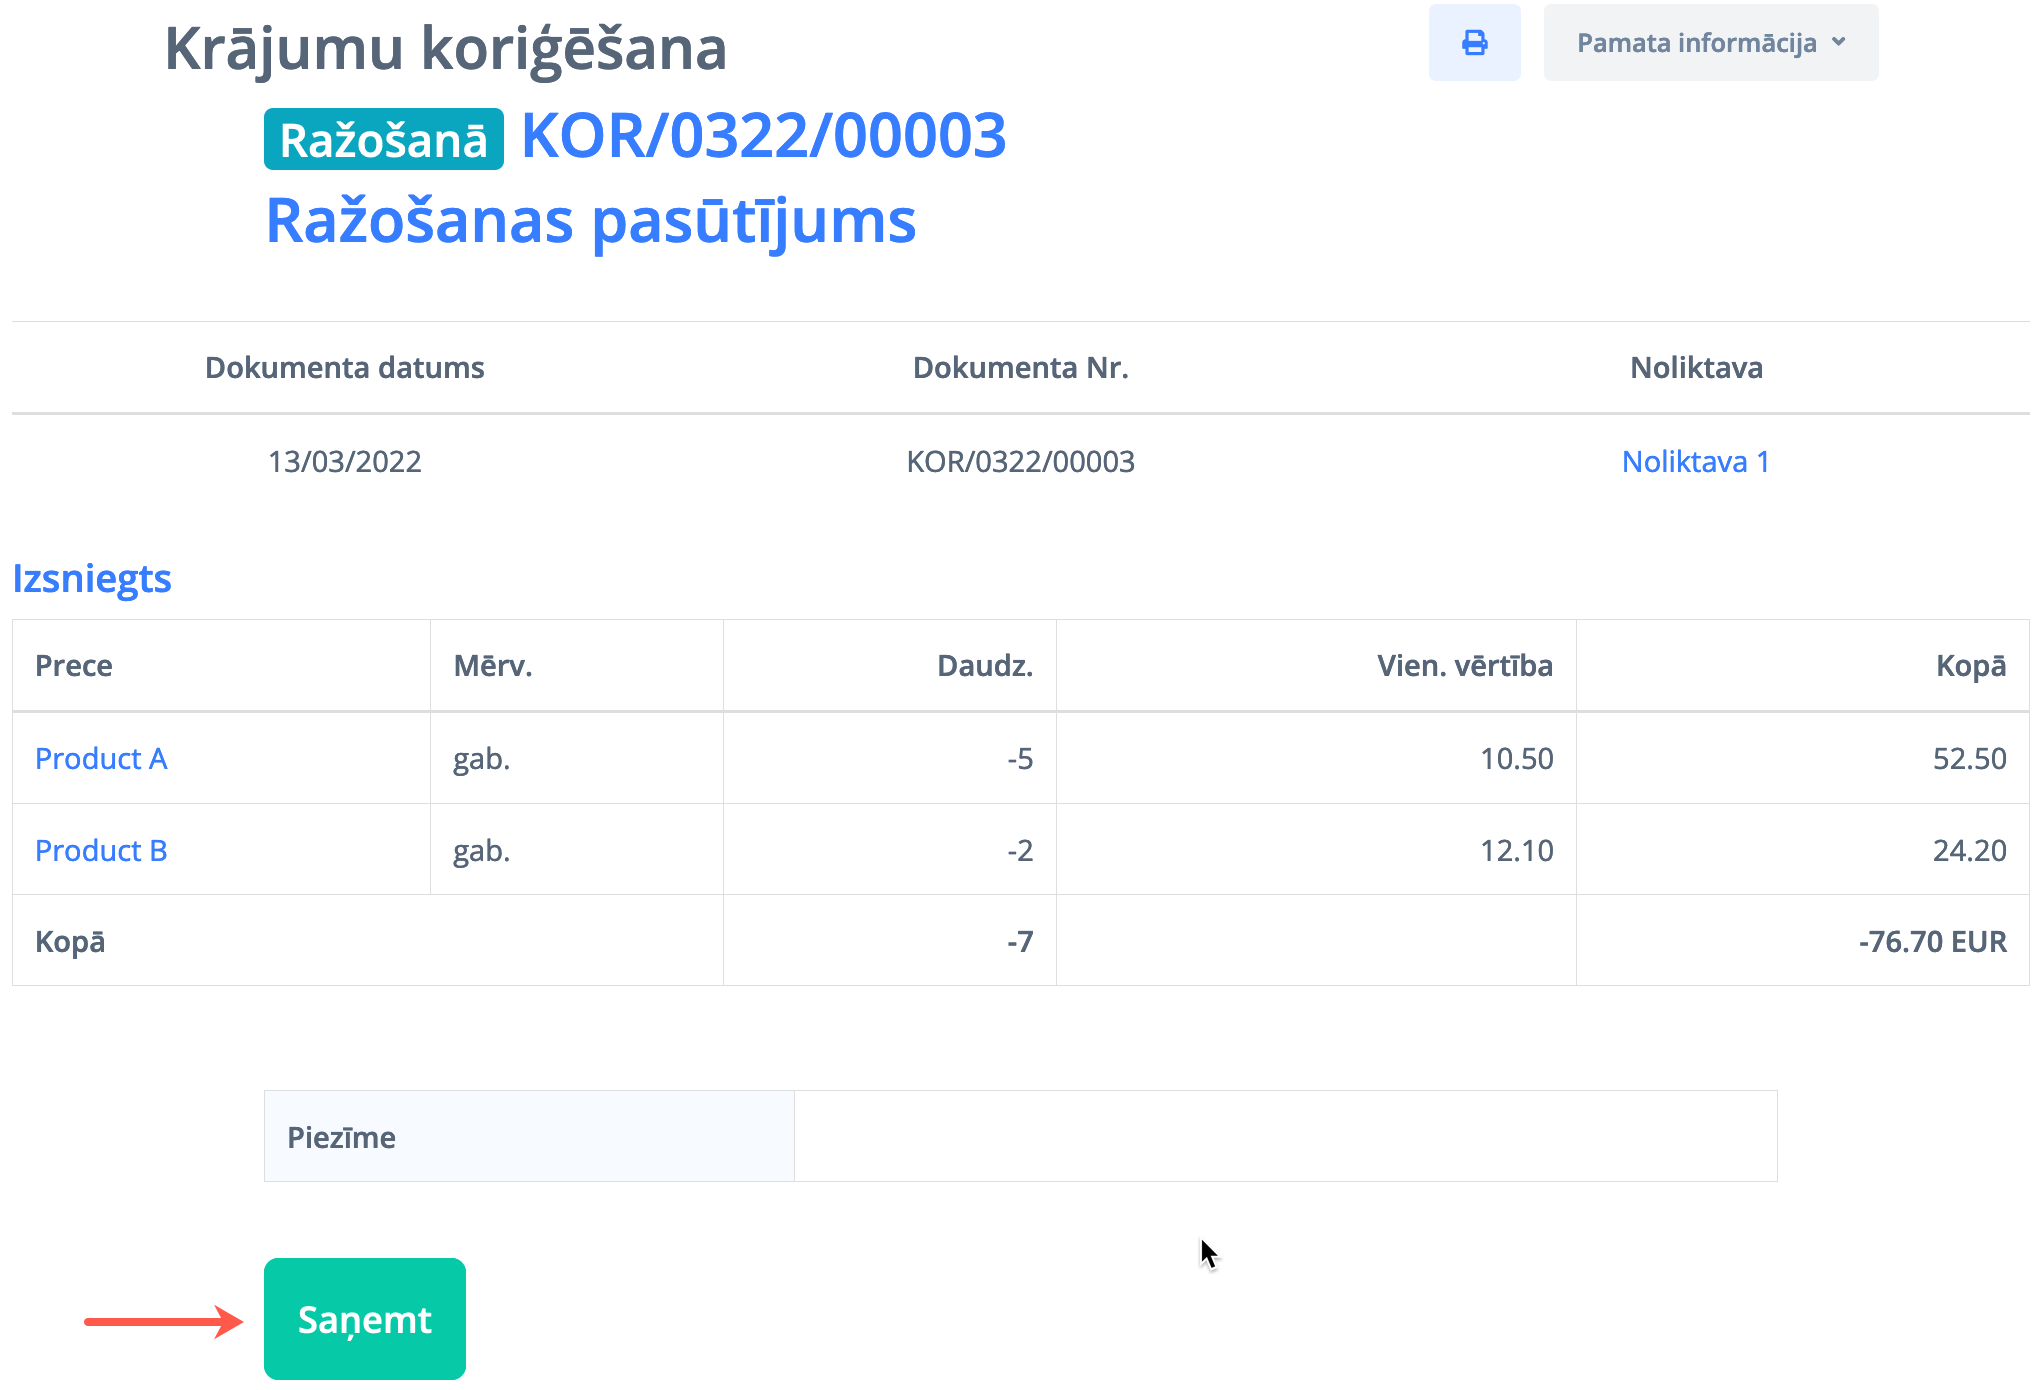
Task: Open the Noliktava 1 warehouse link
Action: coord(1695,462)
